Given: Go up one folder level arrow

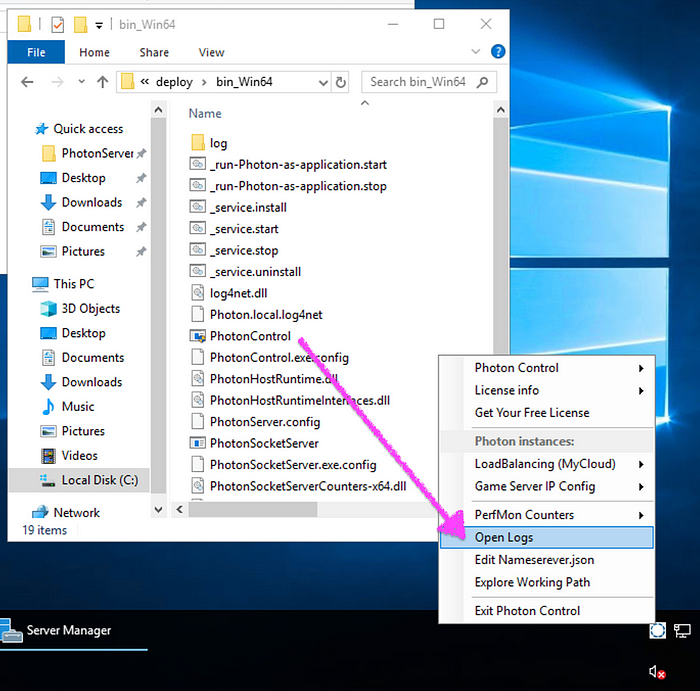Looking at the screenshot, I should 103,82.
